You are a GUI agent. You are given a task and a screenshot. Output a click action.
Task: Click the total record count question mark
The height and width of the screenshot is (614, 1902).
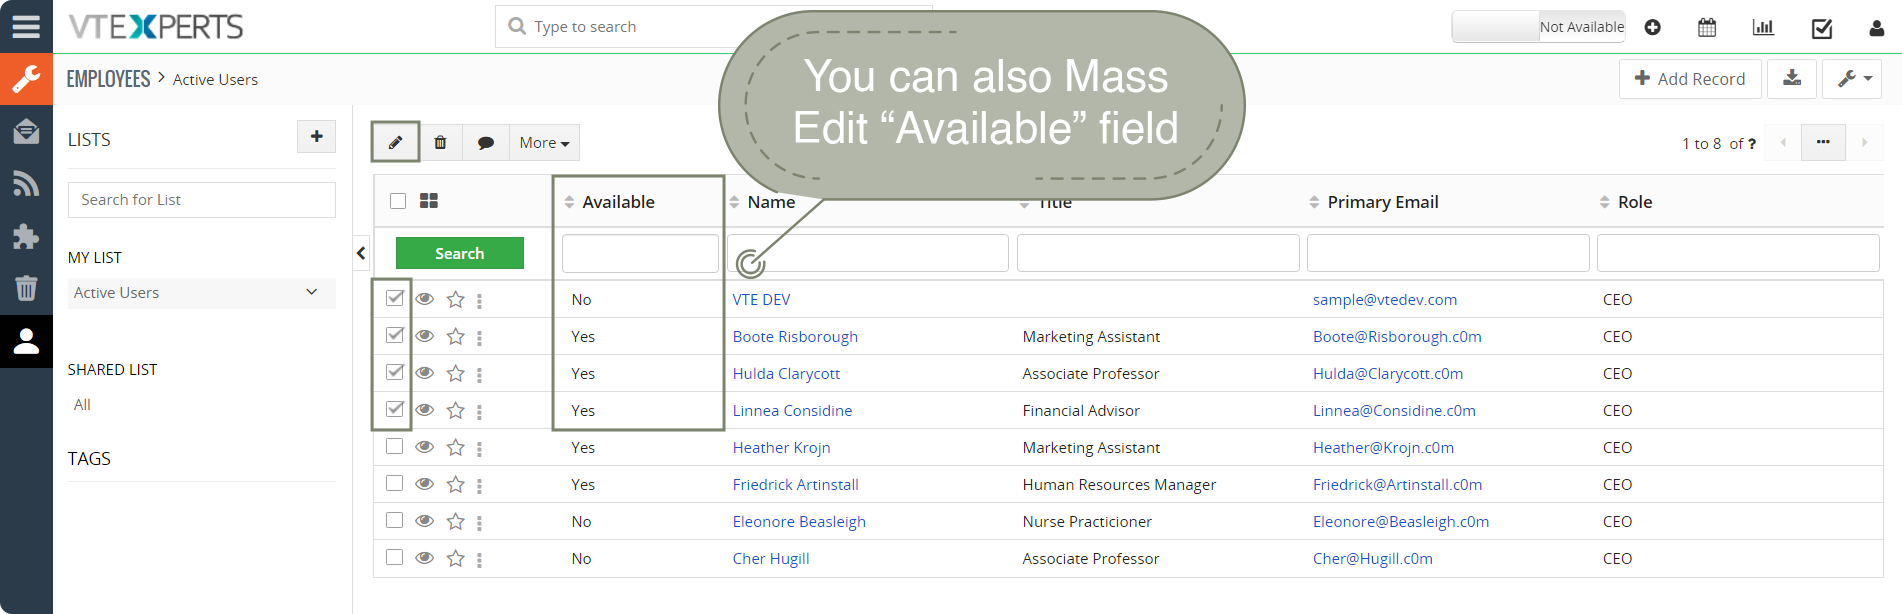tap(1752, 144)
